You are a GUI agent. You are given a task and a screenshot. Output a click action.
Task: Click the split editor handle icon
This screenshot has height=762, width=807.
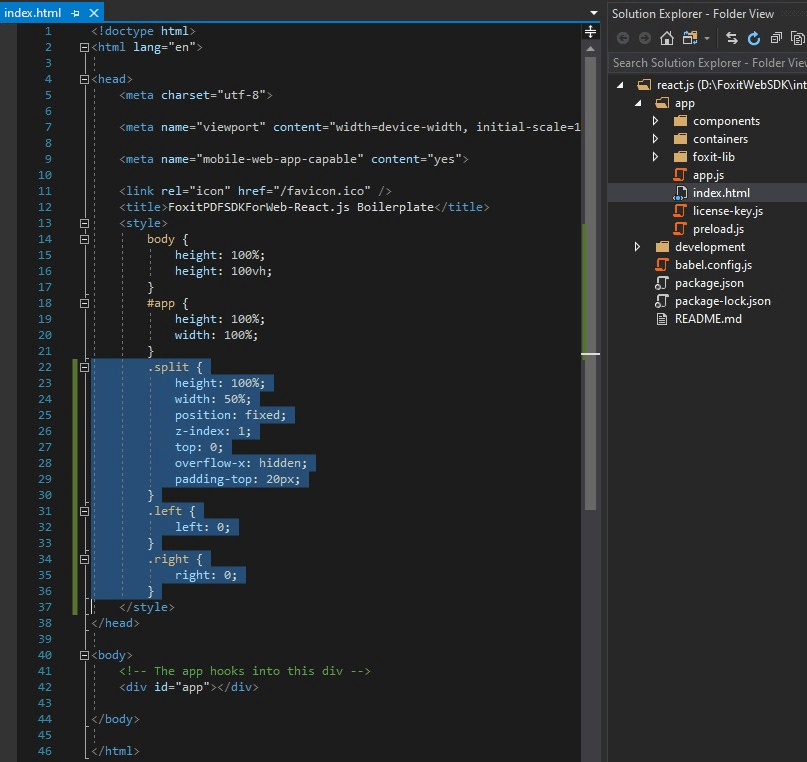tap(590, 32)
